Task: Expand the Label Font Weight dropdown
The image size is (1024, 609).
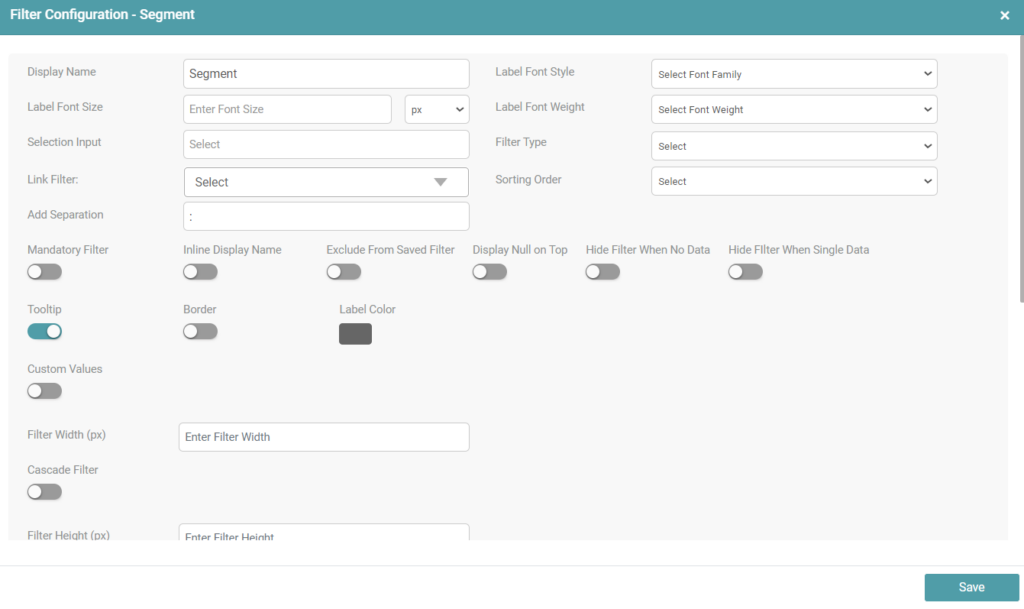Action: 793,109
